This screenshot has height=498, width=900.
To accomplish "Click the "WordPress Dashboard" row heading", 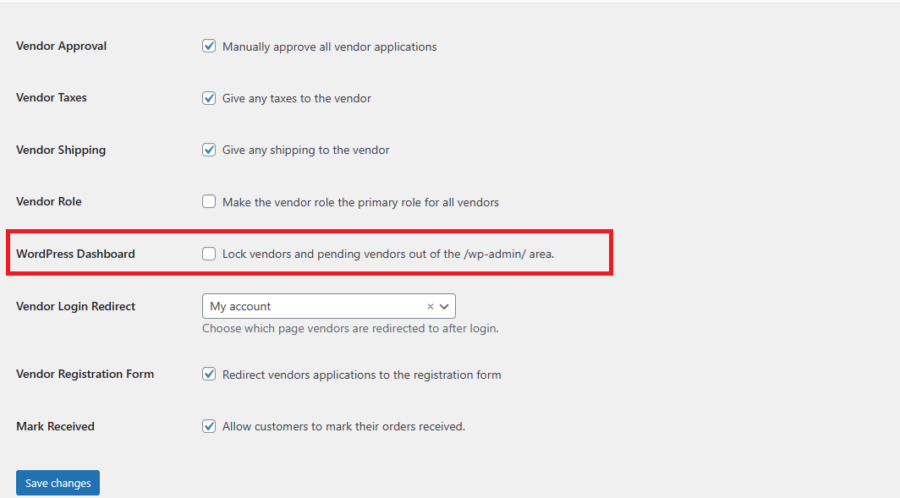I will (75, 254).
